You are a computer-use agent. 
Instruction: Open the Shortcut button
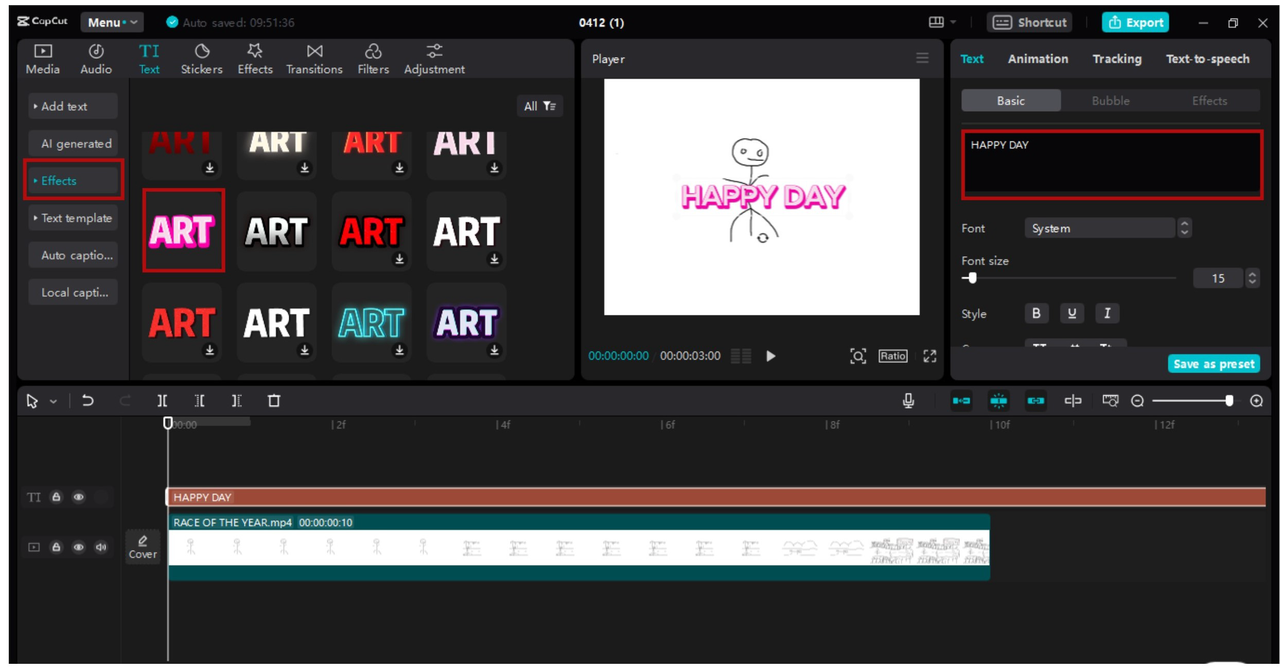tap(1029, 22)
